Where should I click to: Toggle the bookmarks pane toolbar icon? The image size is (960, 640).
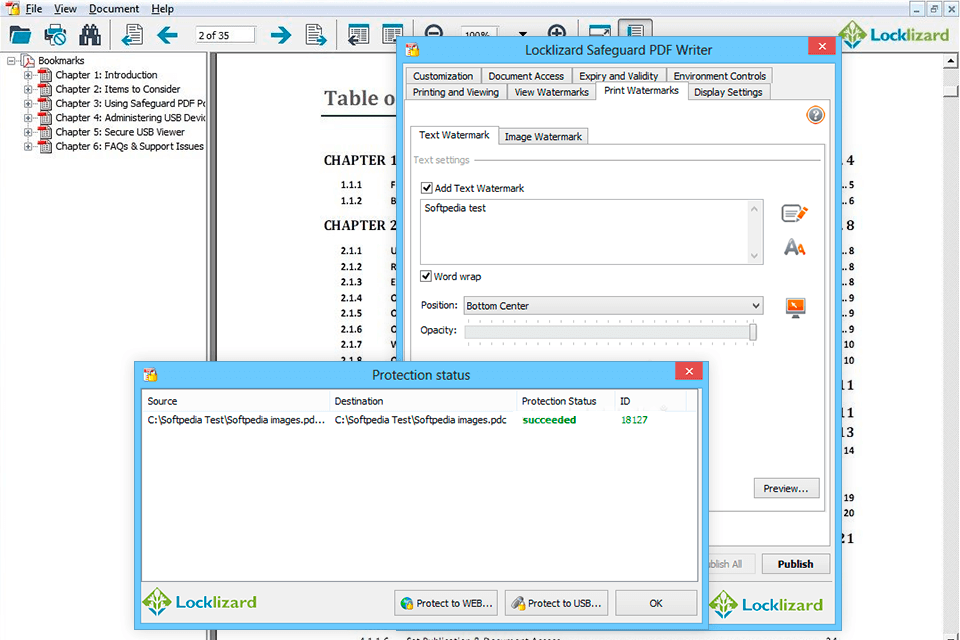pyautogui.click(x=635, y=31)
